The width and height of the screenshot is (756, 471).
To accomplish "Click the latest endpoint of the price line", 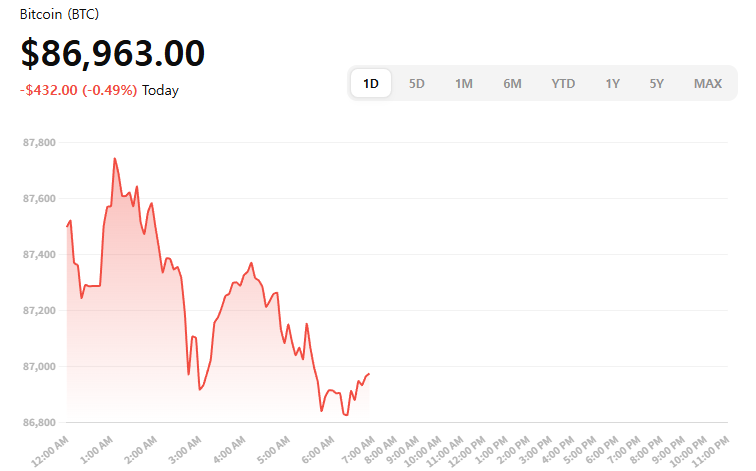I will (370, 374).
